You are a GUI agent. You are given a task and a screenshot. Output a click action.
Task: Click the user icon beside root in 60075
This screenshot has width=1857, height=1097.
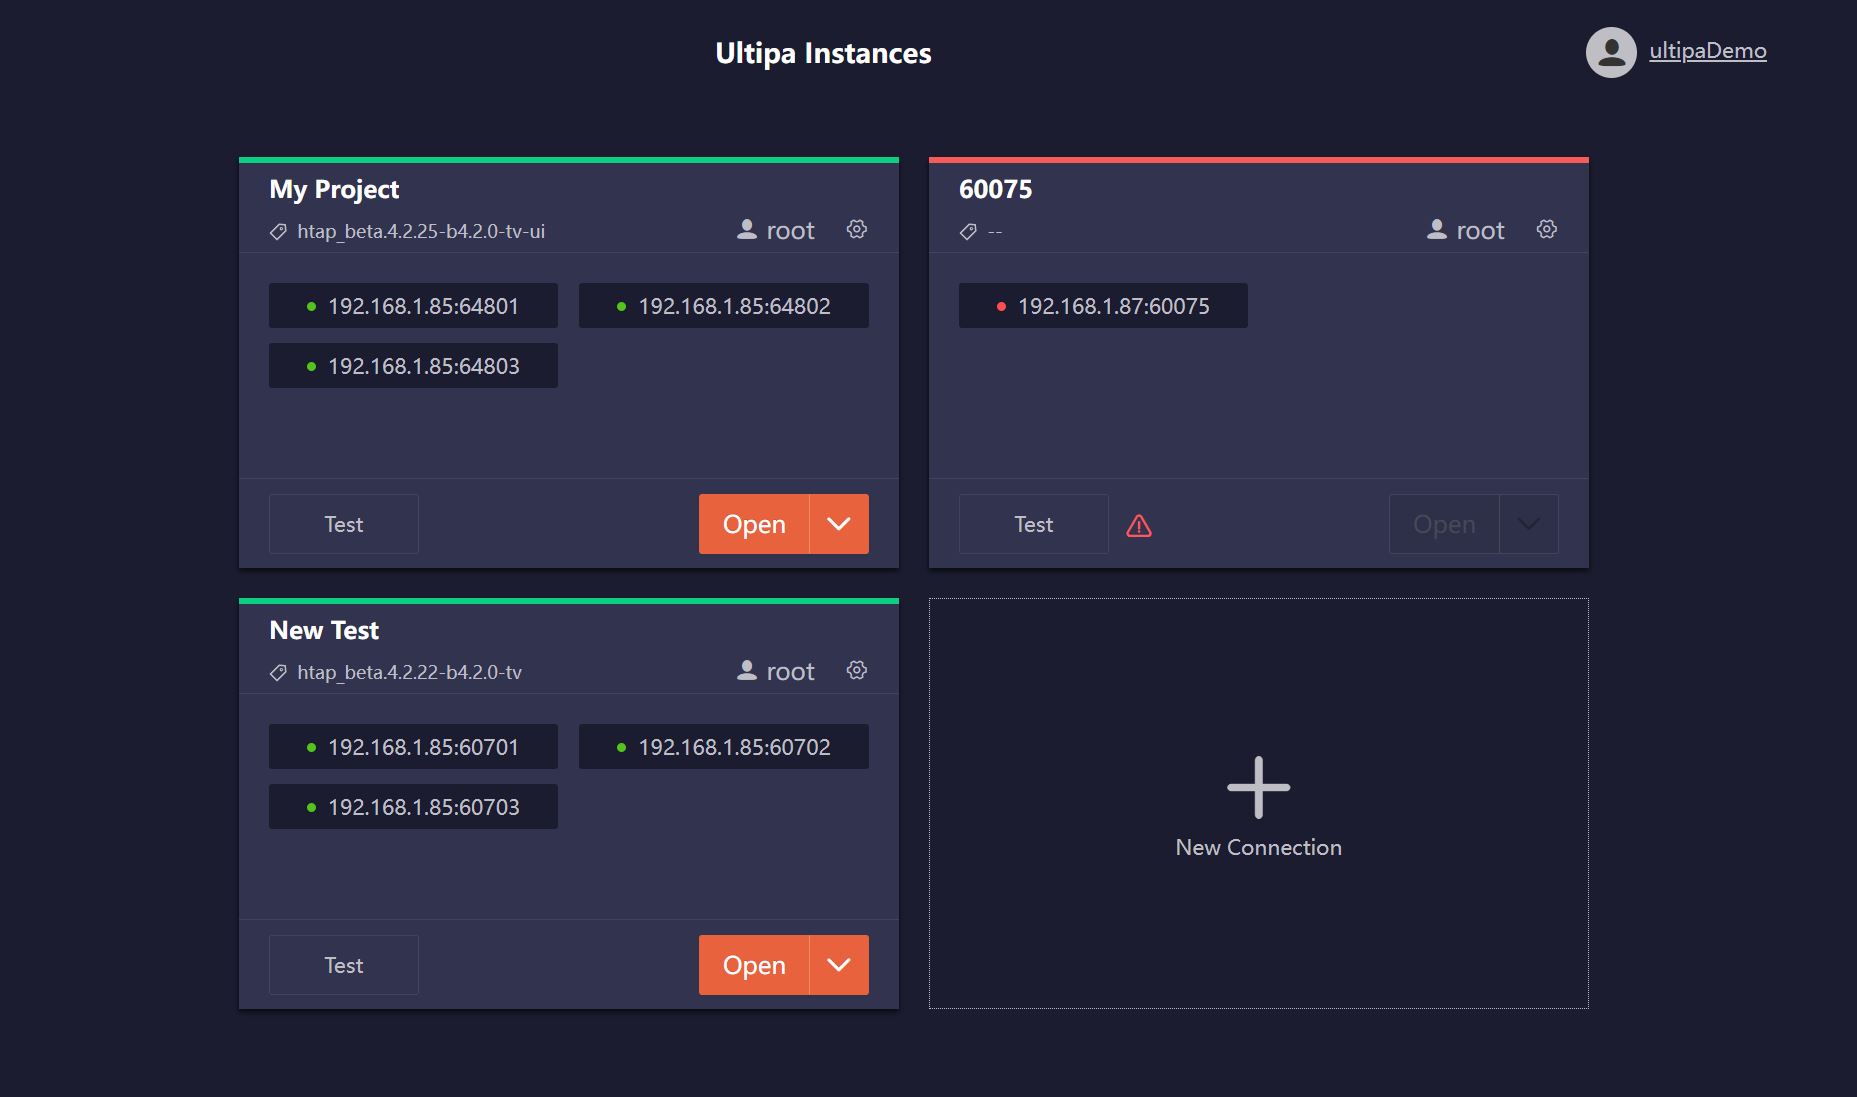click(x=1437, y=229)
